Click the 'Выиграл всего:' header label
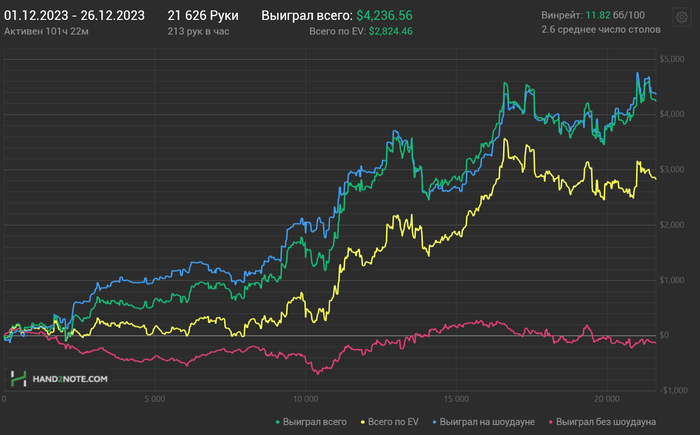This screenshot has width=700, height=435. tap(307, 16)
